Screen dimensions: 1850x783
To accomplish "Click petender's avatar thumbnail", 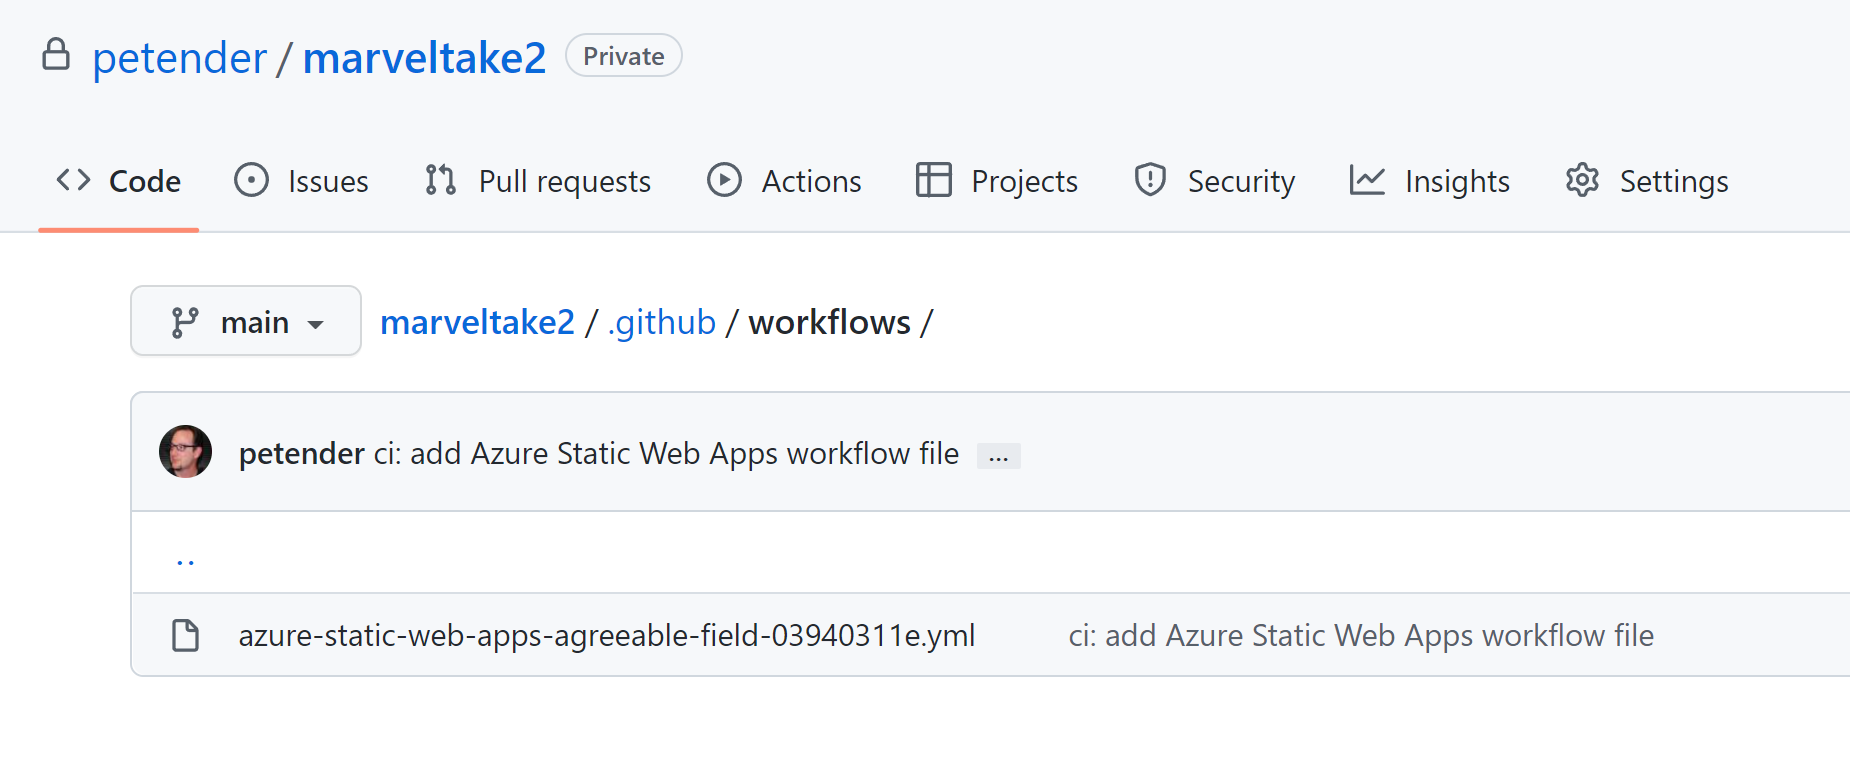I will click(186, 452).
